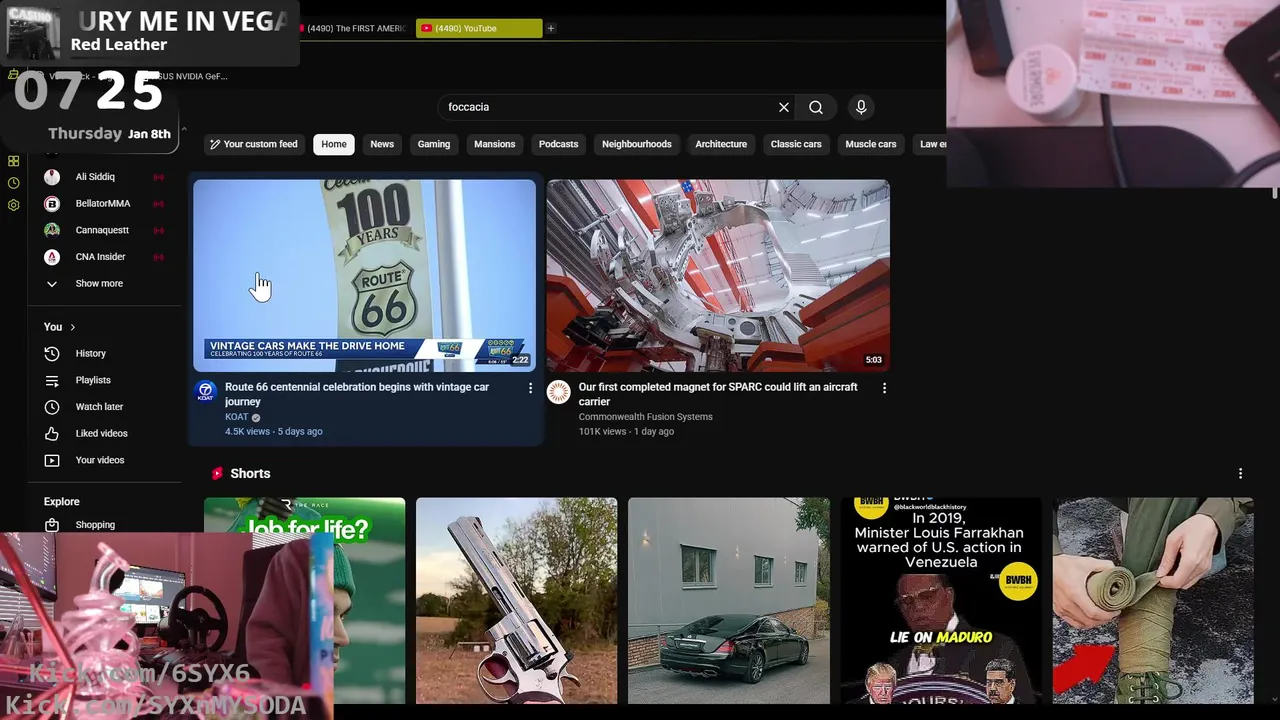The height and width of the screenshot is (720, 1280).
Task: Click the Liked videos thumbs-up icon
Action: (x=52, y=433)
